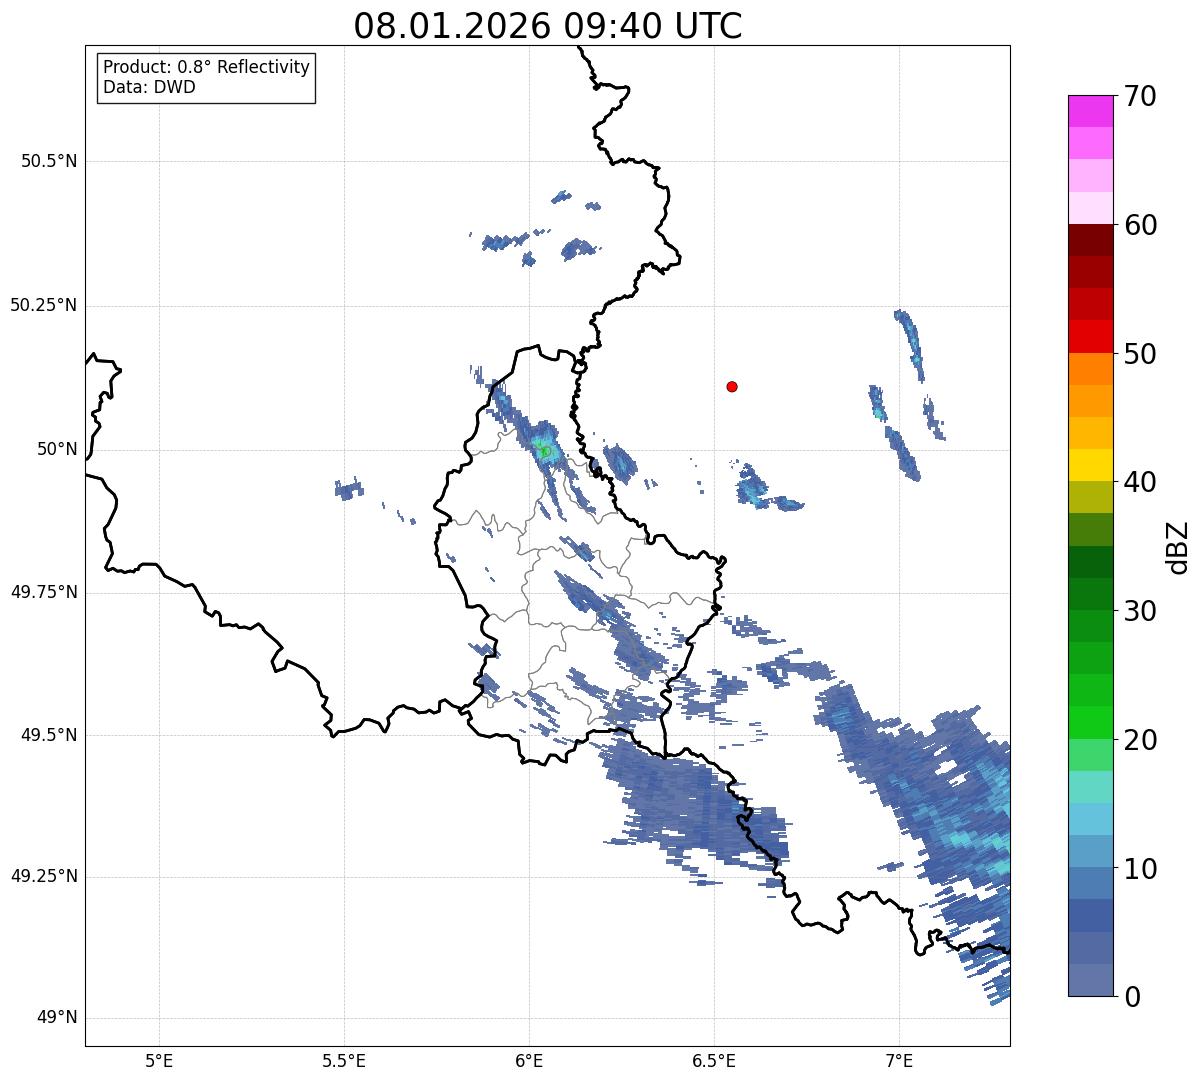The image size is (1202, 1081).
Task: Click the red station marker dot
Action: point(732,386)
